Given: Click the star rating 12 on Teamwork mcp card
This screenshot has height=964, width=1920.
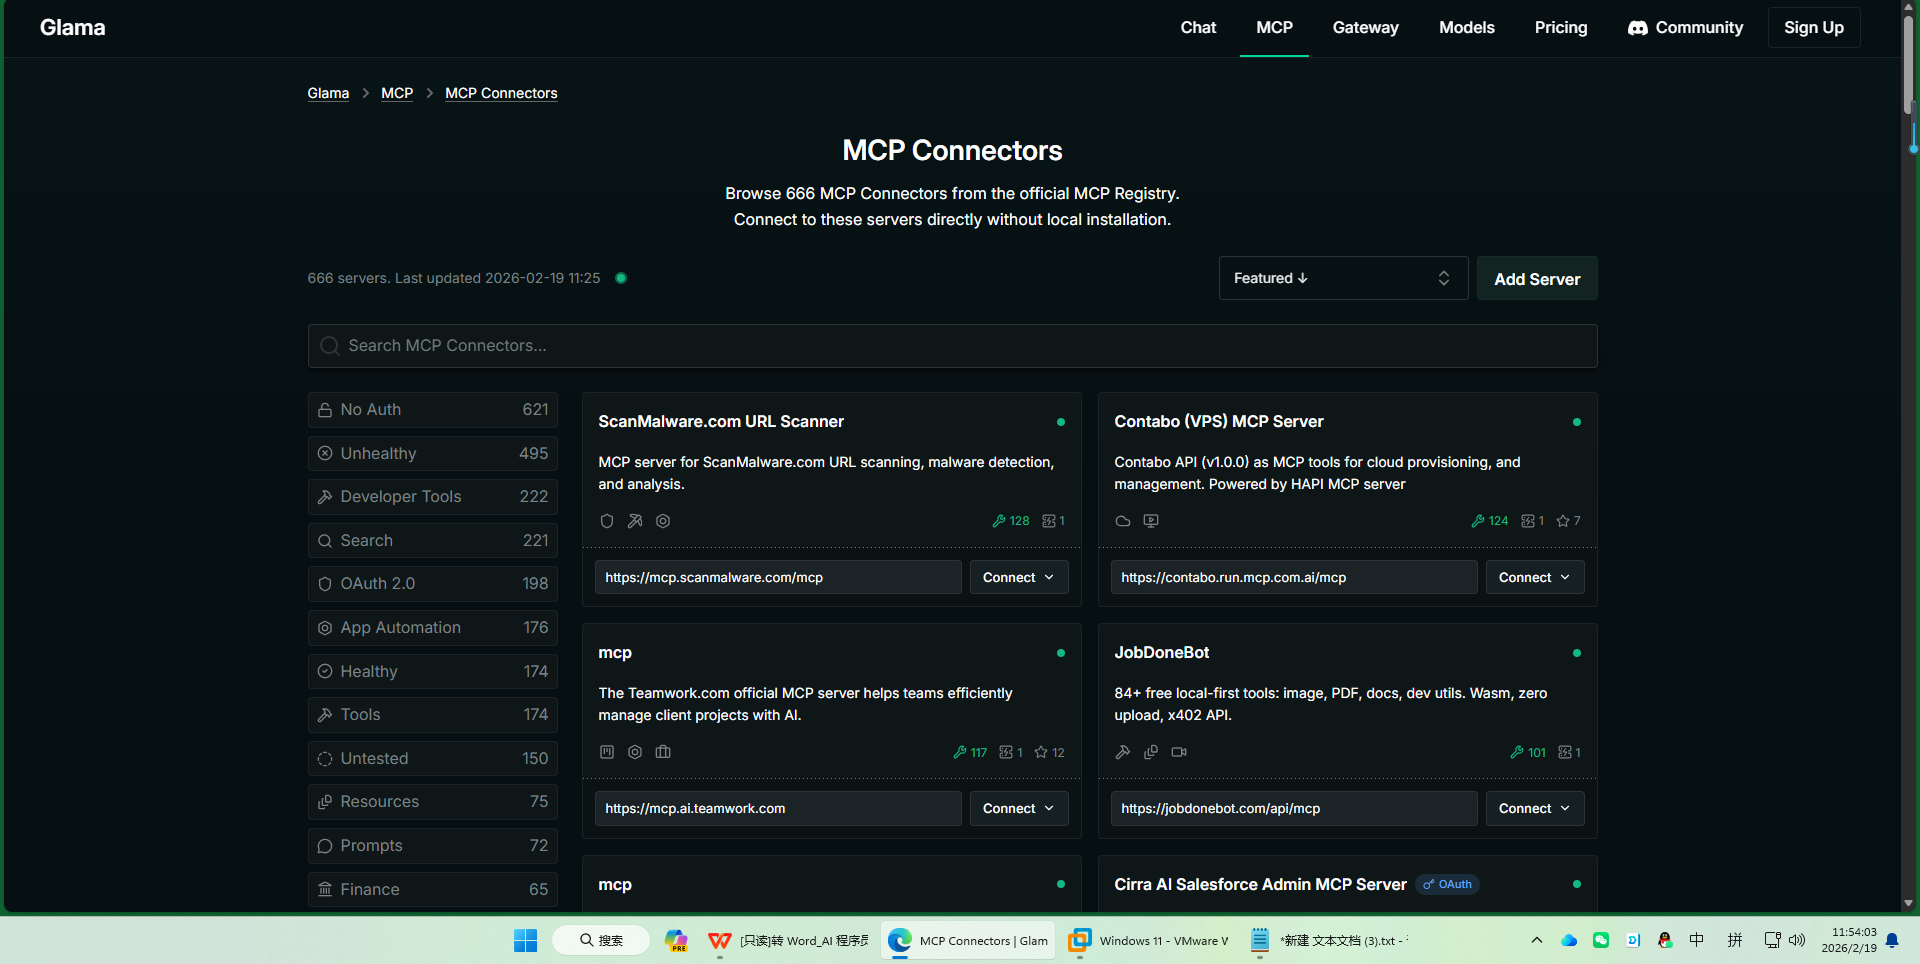Looking at the screenshot, I should (x=1049, y=752).
